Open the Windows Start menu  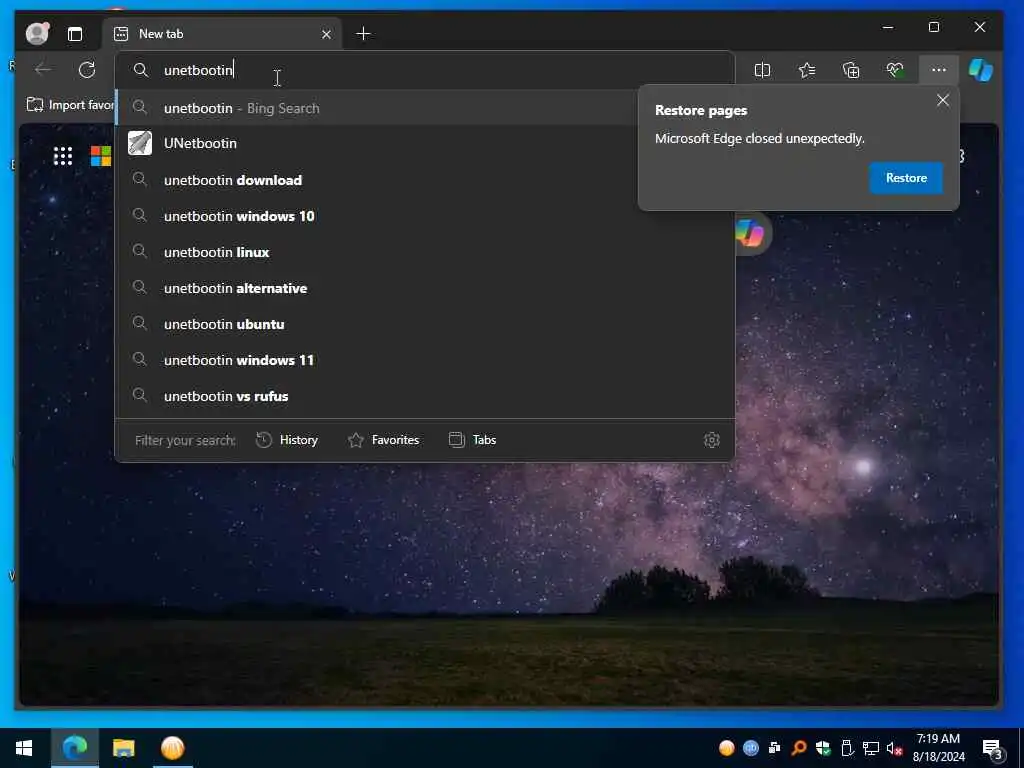24,748
